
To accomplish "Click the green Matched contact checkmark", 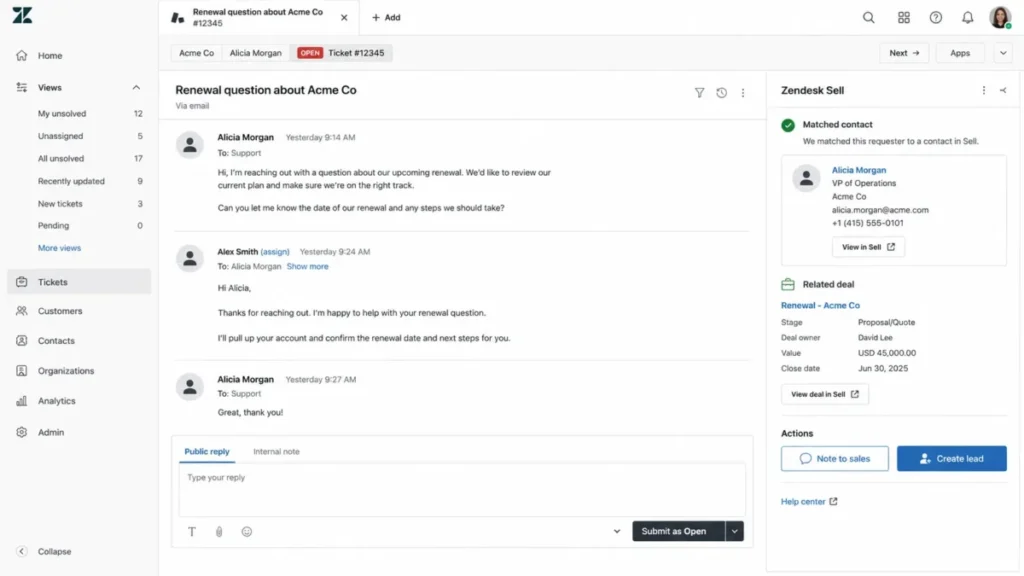I will 788,125.
